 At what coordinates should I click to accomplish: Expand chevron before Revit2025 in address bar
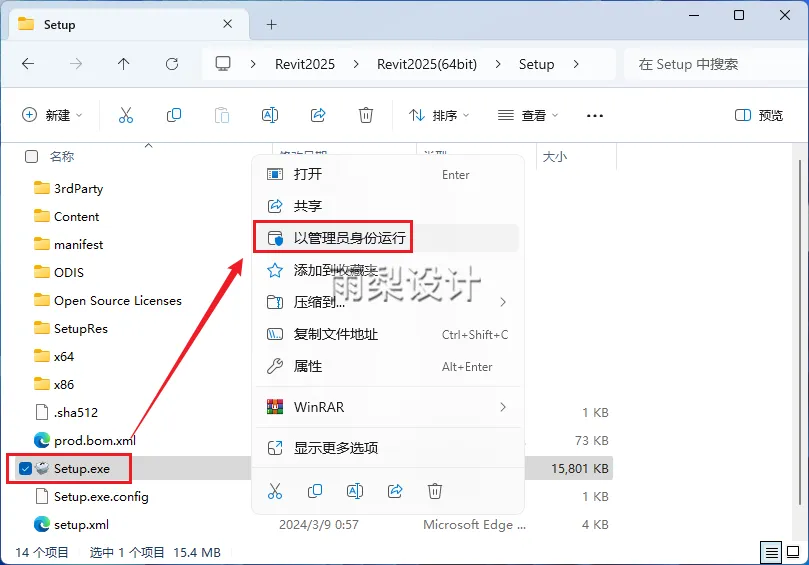point(253,64)
